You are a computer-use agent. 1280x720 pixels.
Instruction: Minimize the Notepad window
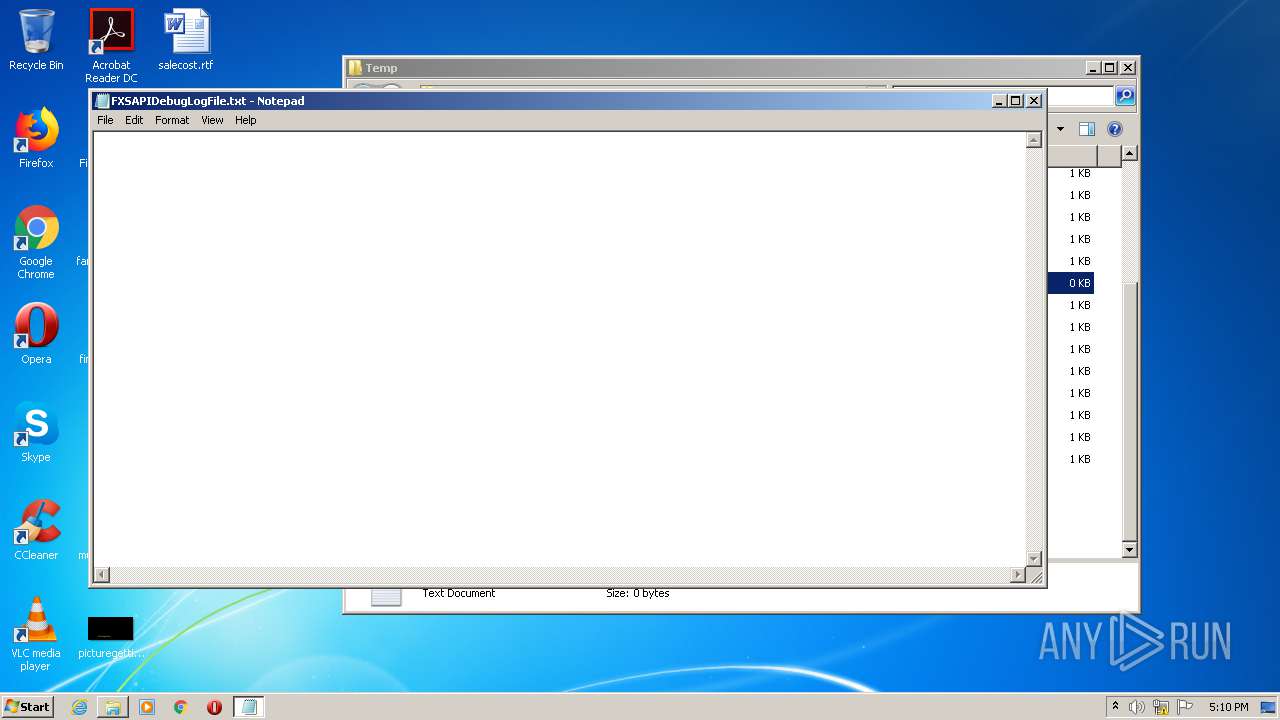coord(999,101)
